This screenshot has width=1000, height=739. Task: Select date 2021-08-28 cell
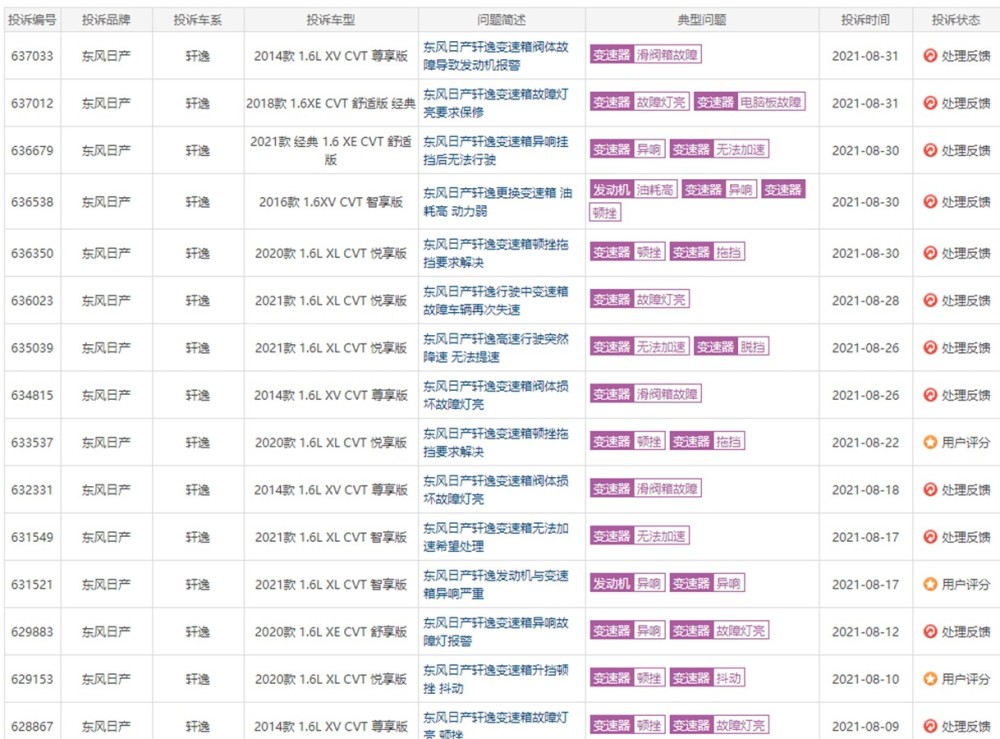coord(865,300)
